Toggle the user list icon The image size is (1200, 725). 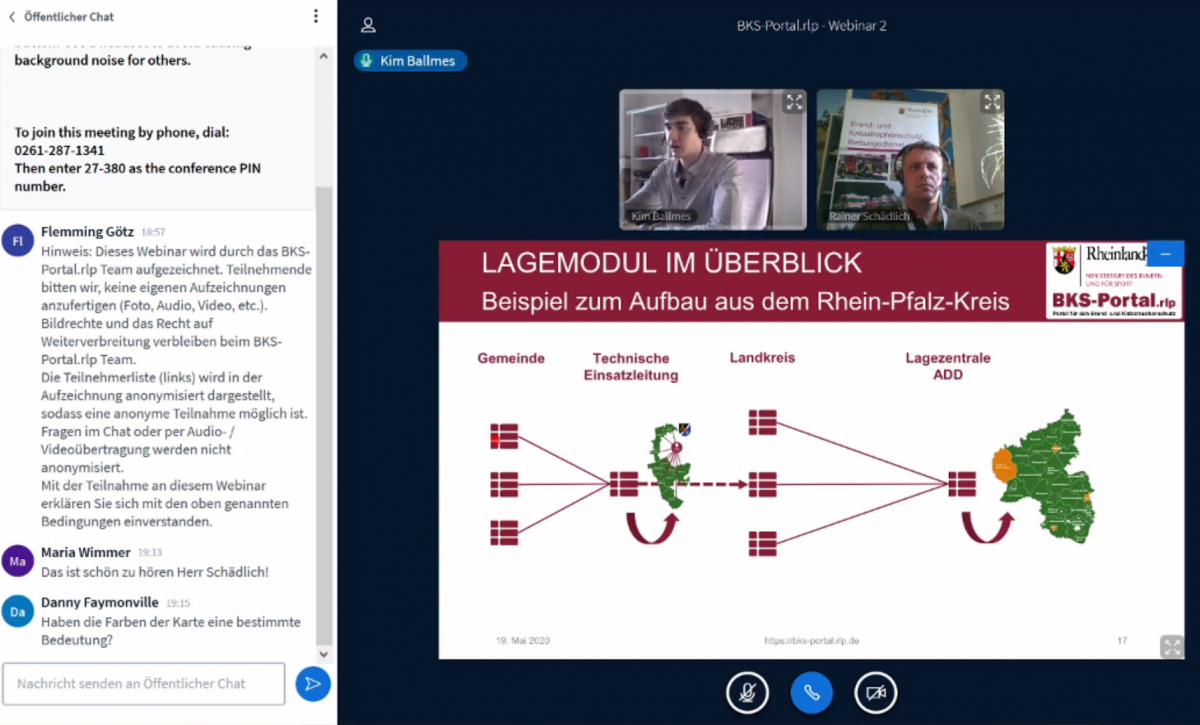(368, 25)
